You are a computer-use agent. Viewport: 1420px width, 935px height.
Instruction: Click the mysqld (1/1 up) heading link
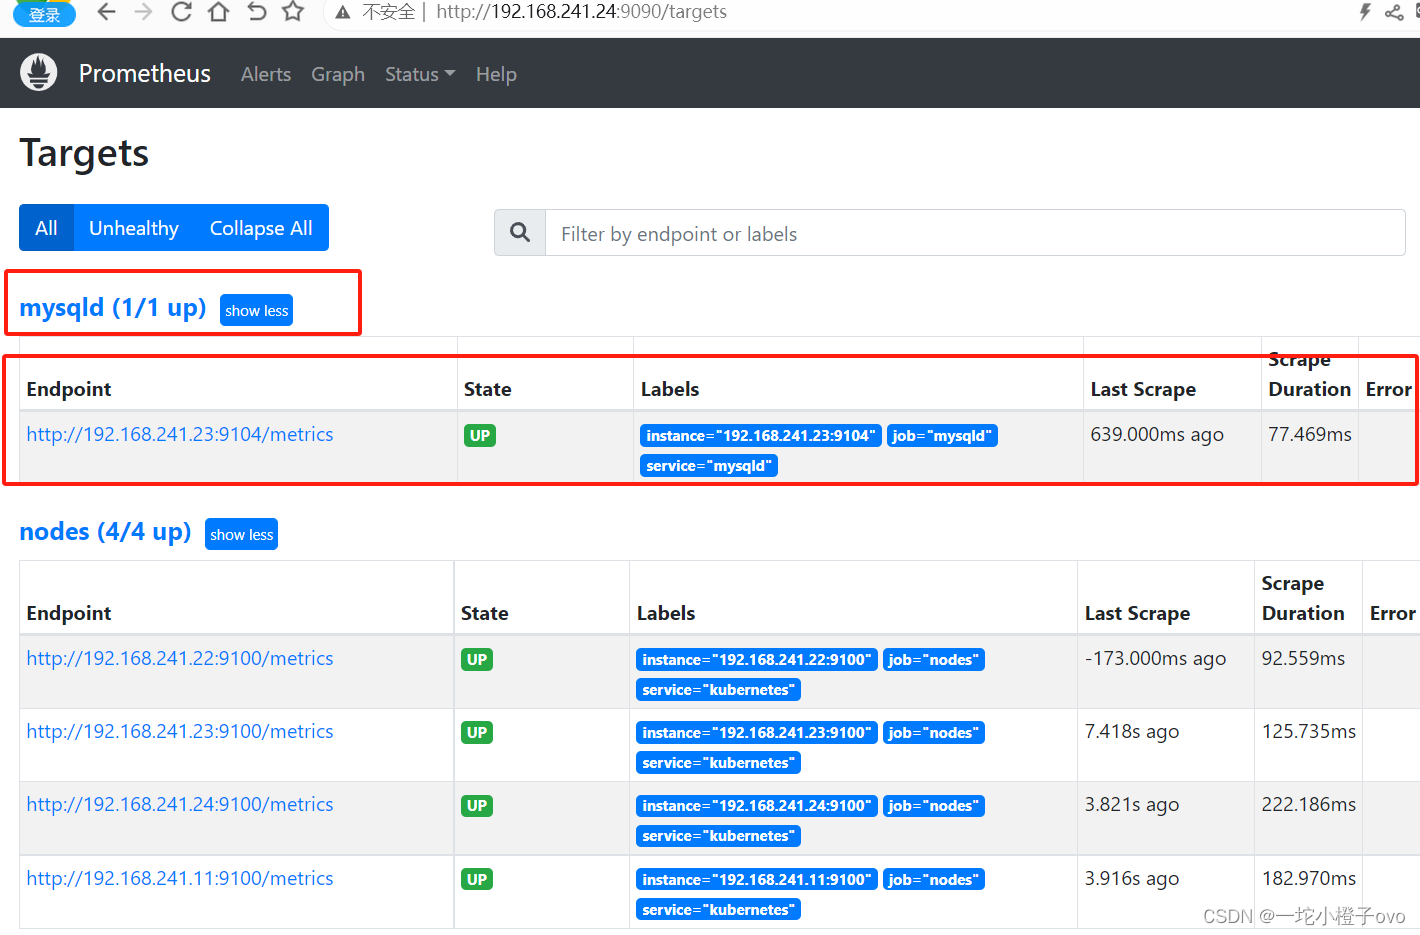(x=113, y=307)
